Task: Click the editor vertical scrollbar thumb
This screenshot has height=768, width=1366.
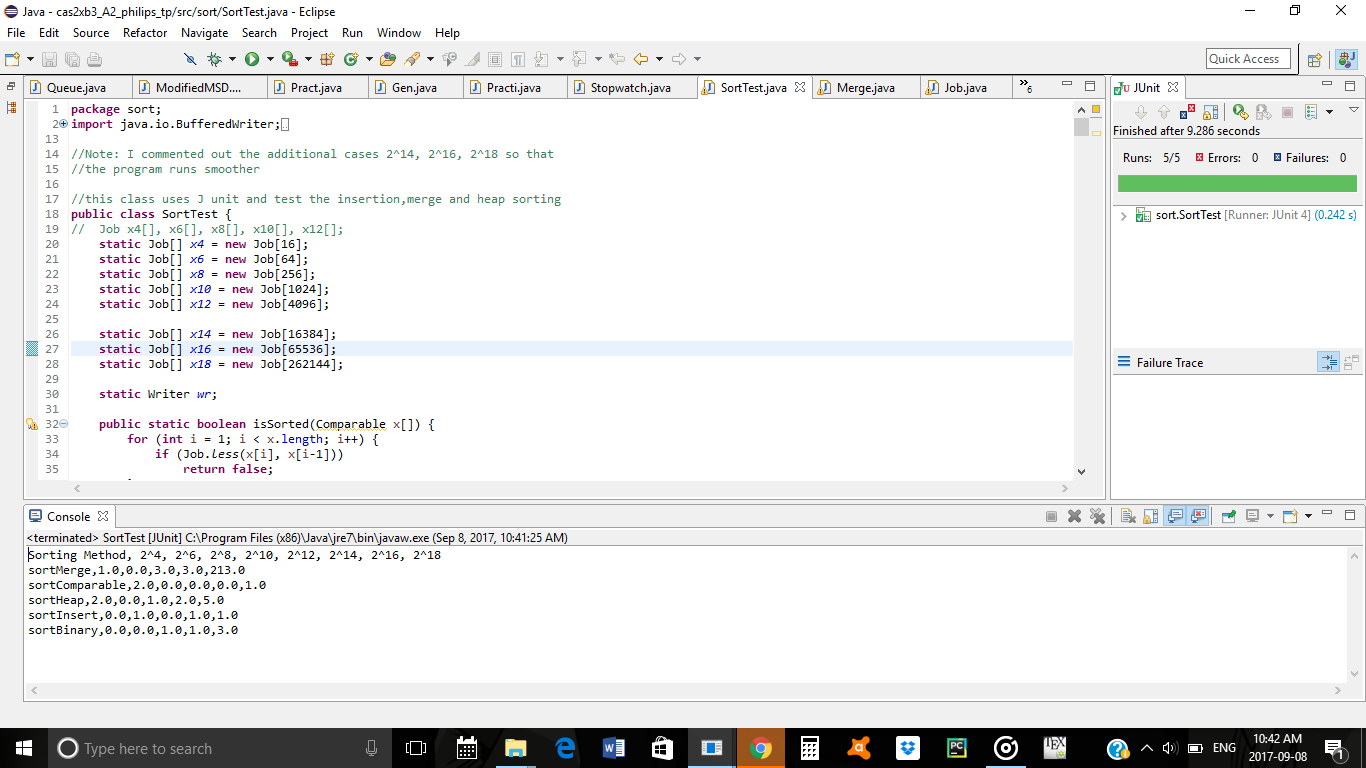Action: click(x=1081, y=127)
